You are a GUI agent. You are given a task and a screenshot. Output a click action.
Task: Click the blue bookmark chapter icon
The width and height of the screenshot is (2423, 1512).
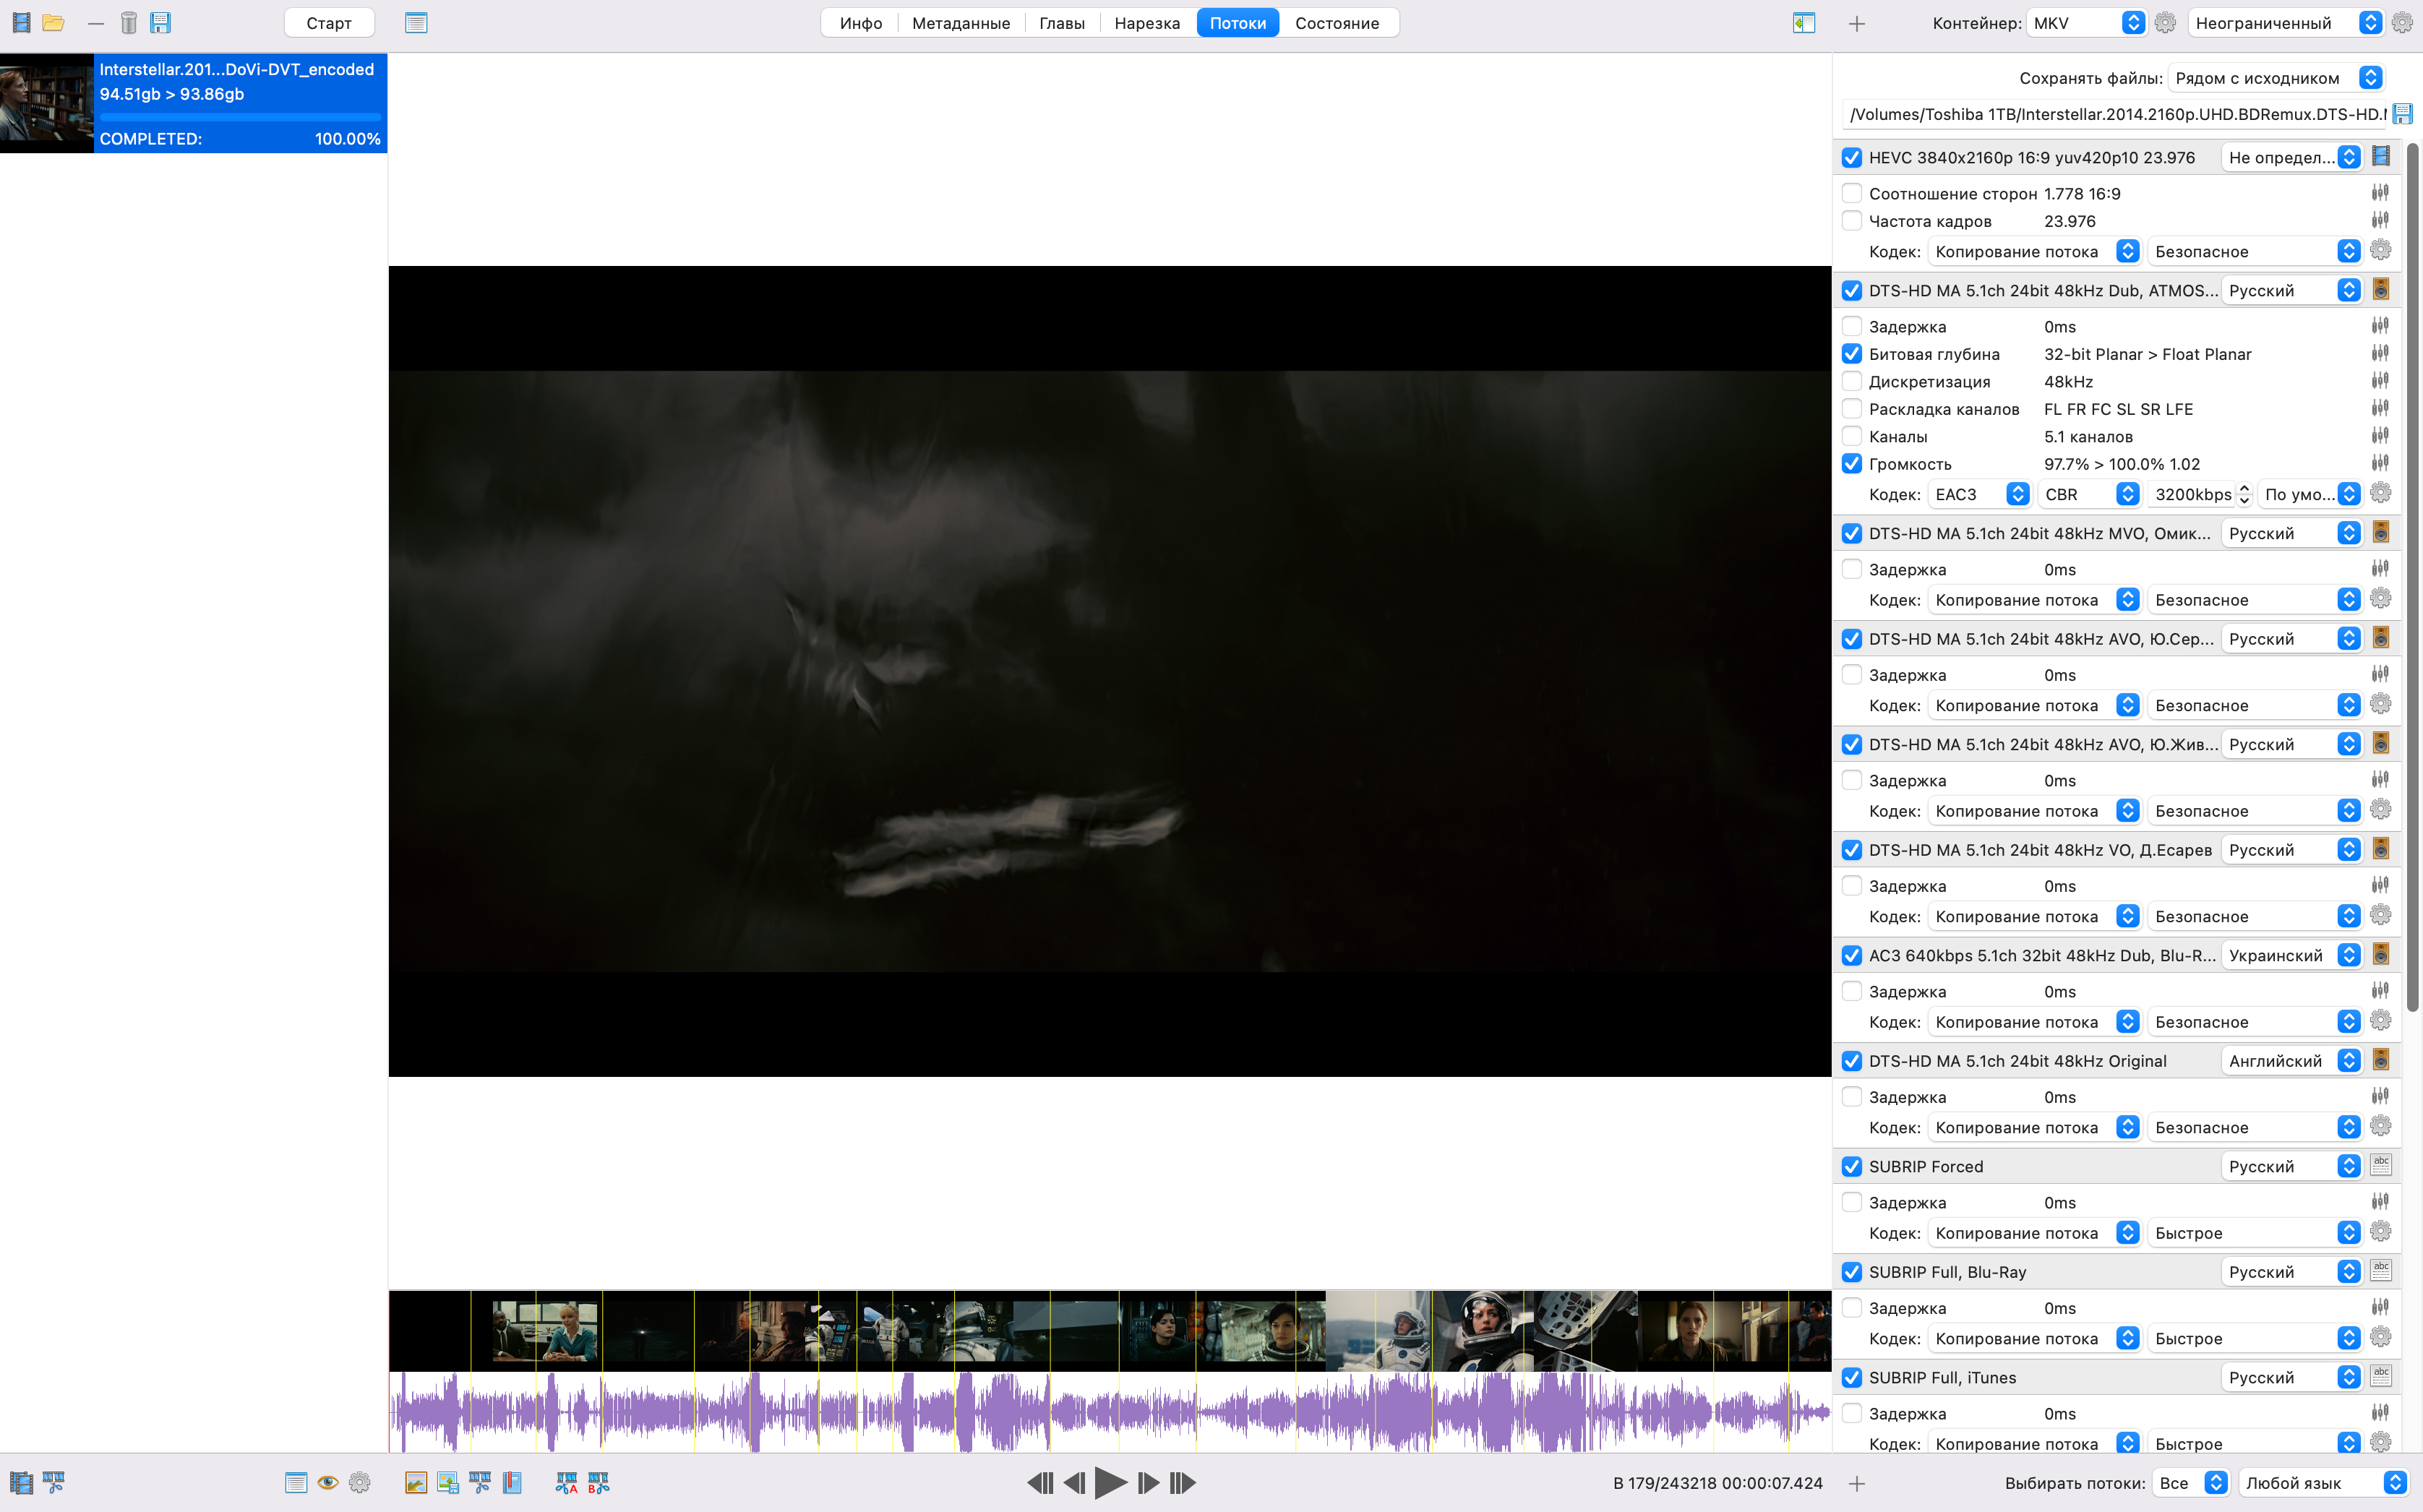(x=513, y=1483)
